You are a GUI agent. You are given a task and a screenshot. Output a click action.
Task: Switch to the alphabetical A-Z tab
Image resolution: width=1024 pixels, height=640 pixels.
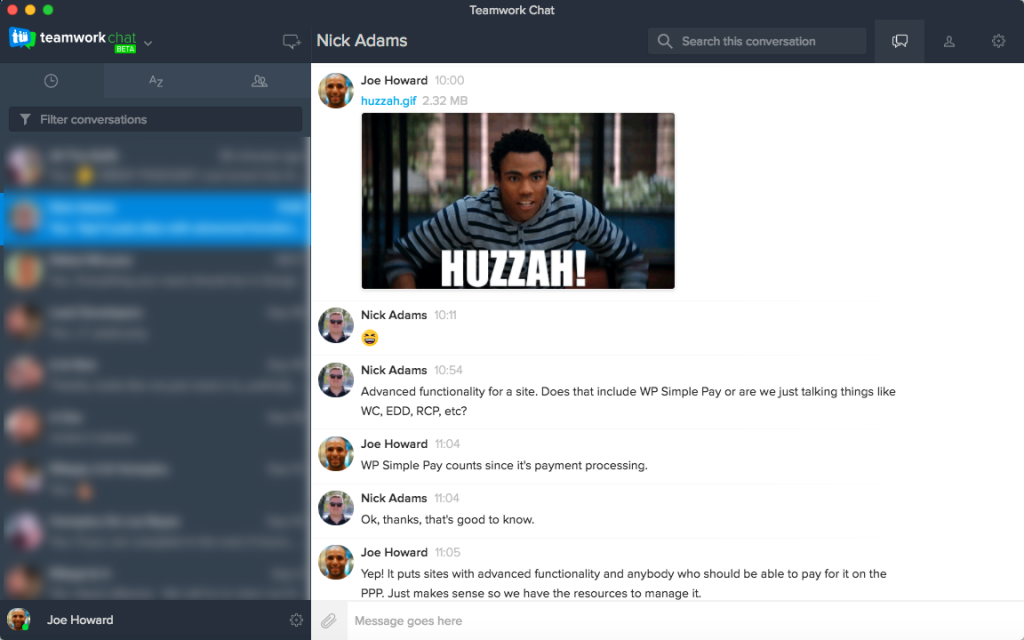(x=156, y=81)
